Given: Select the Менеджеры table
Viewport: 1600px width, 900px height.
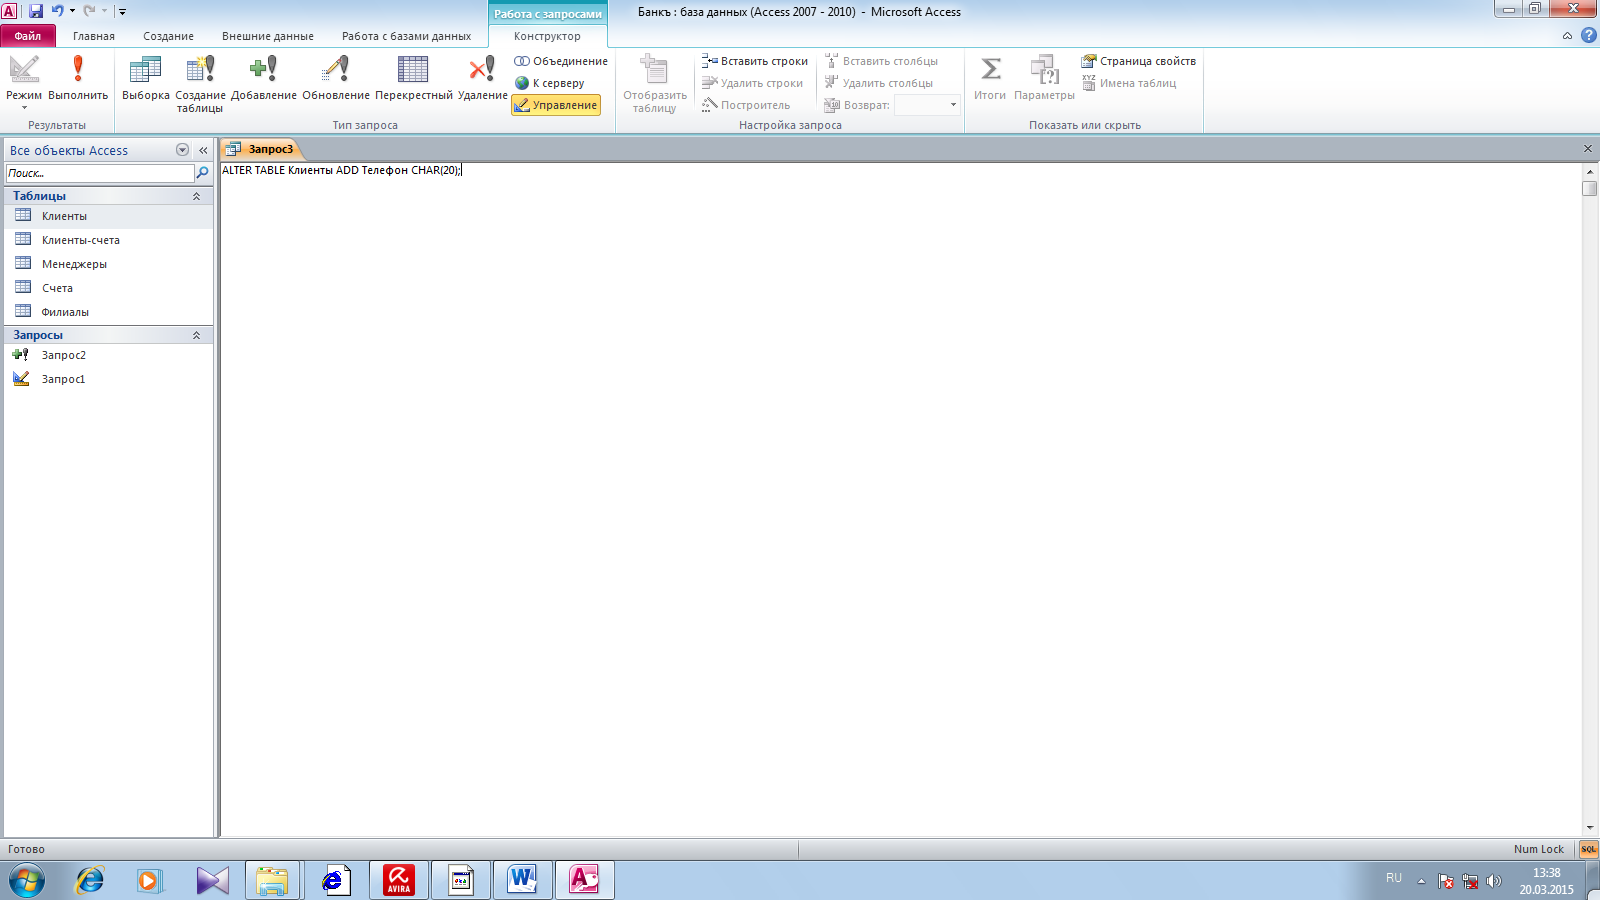Looking at the screenshot, I should (x=108, y=264).
